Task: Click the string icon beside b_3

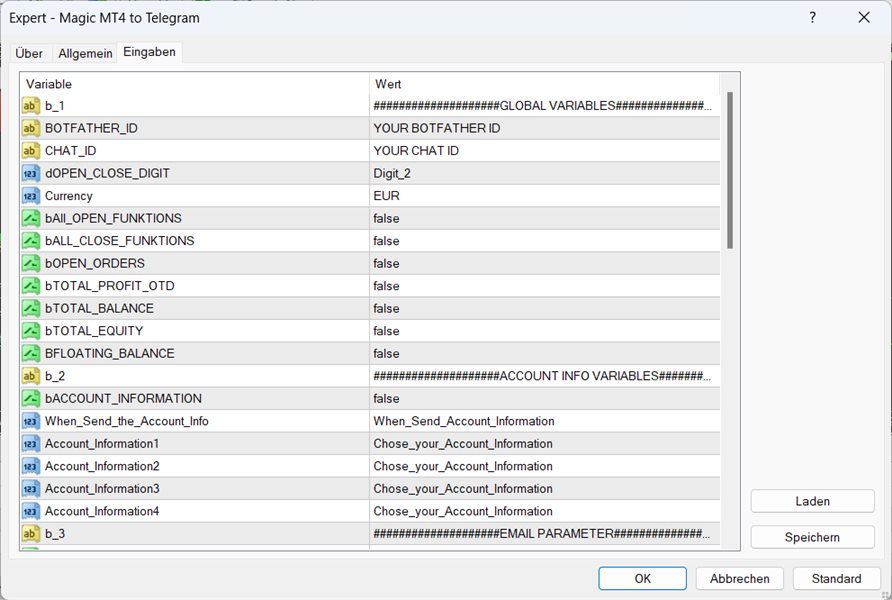Action: (30, 534)
